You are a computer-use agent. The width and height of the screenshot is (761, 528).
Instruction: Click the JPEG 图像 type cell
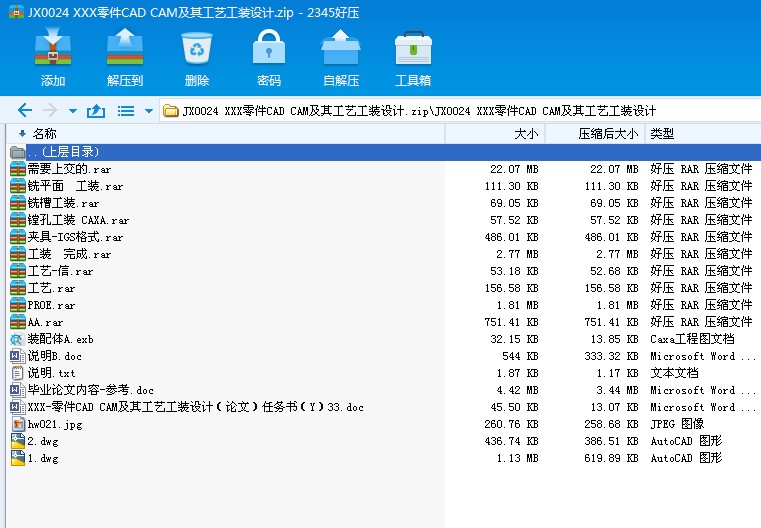click(x=677, y=424)
